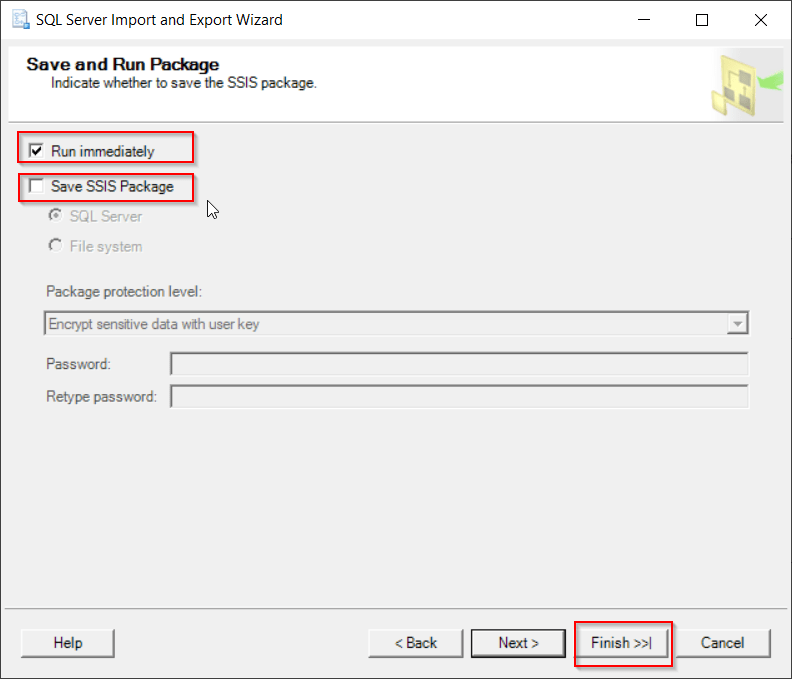
Task: Select the SQL Server radio option
Action: [x=55, y=216]
